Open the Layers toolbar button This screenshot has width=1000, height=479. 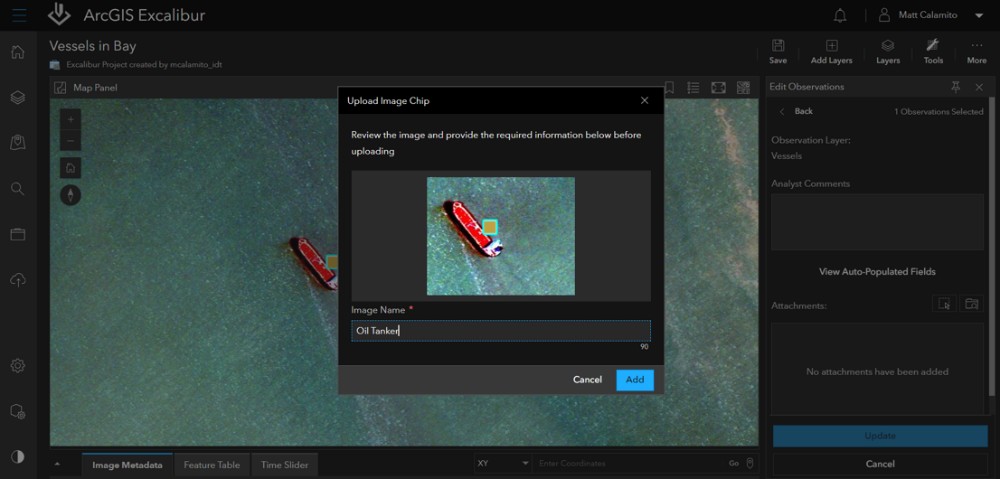888,52
